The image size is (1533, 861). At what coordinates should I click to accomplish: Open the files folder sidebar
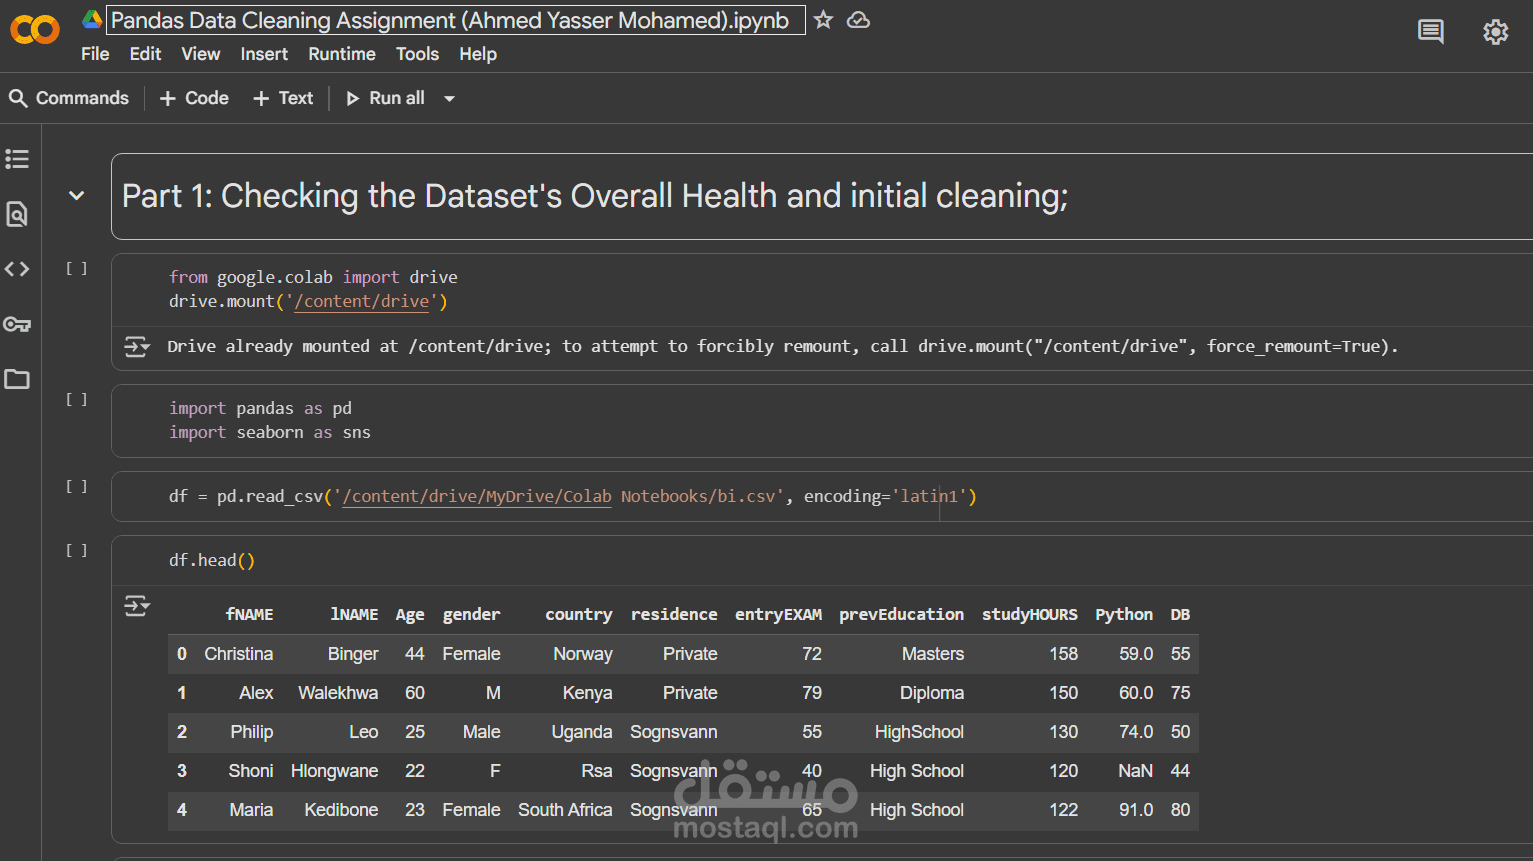pos(17,379)
